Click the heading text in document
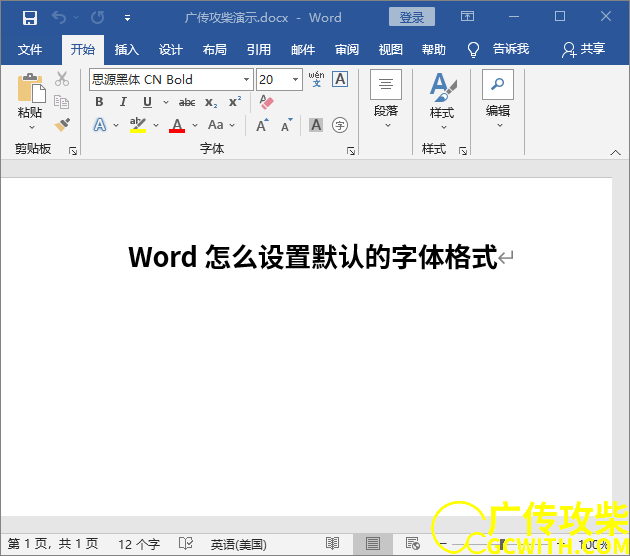 (313, 257)
